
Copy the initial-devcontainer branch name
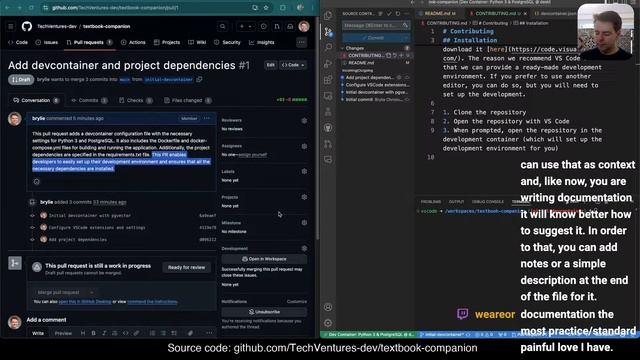199,79
